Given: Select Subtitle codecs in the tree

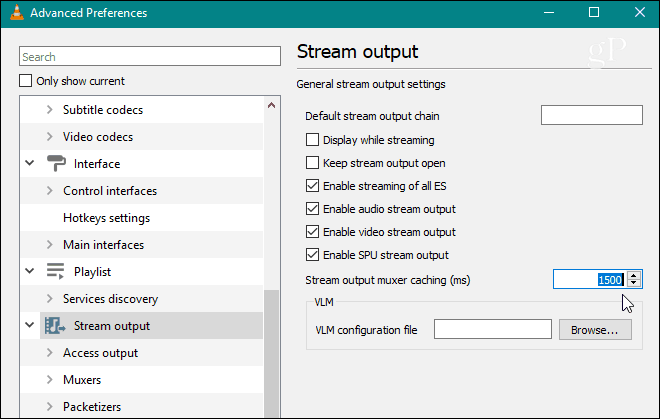Looking at the screenshot, I should [x=103, y=110].
